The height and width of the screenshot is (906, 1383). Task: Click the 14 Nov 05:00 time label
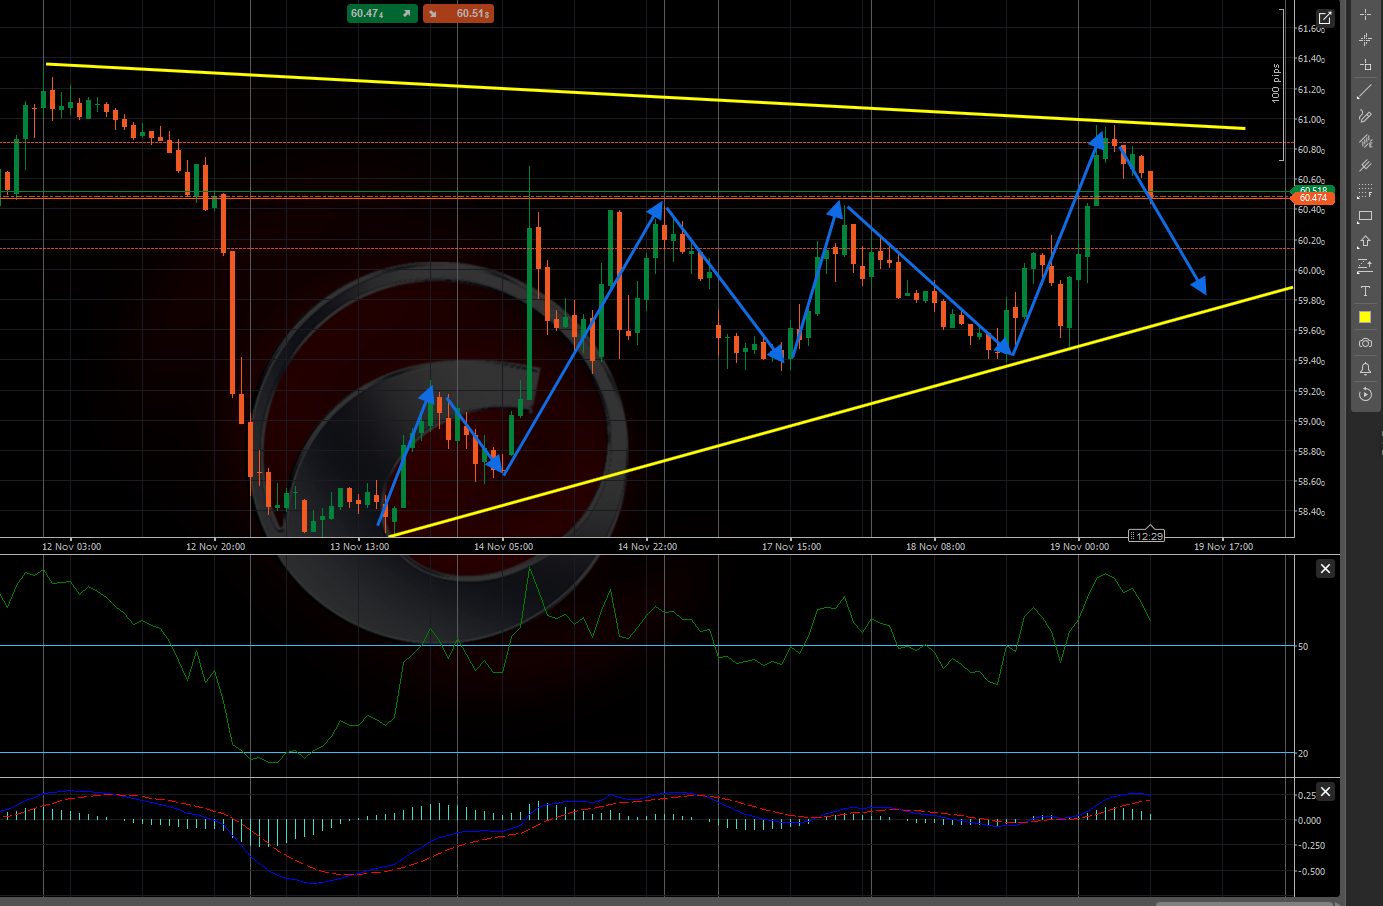(x=503, y=547)
